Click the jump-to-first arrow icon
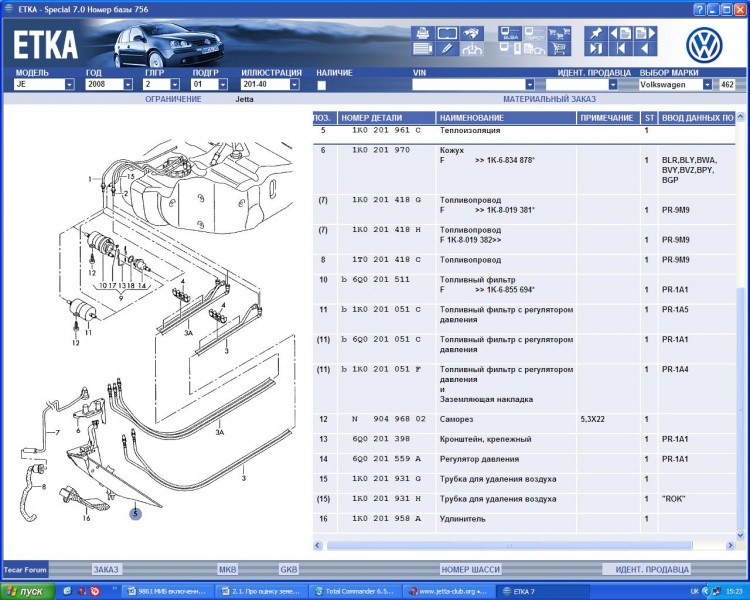The height and width of the screenshot is (600, 750). (620, 49)
